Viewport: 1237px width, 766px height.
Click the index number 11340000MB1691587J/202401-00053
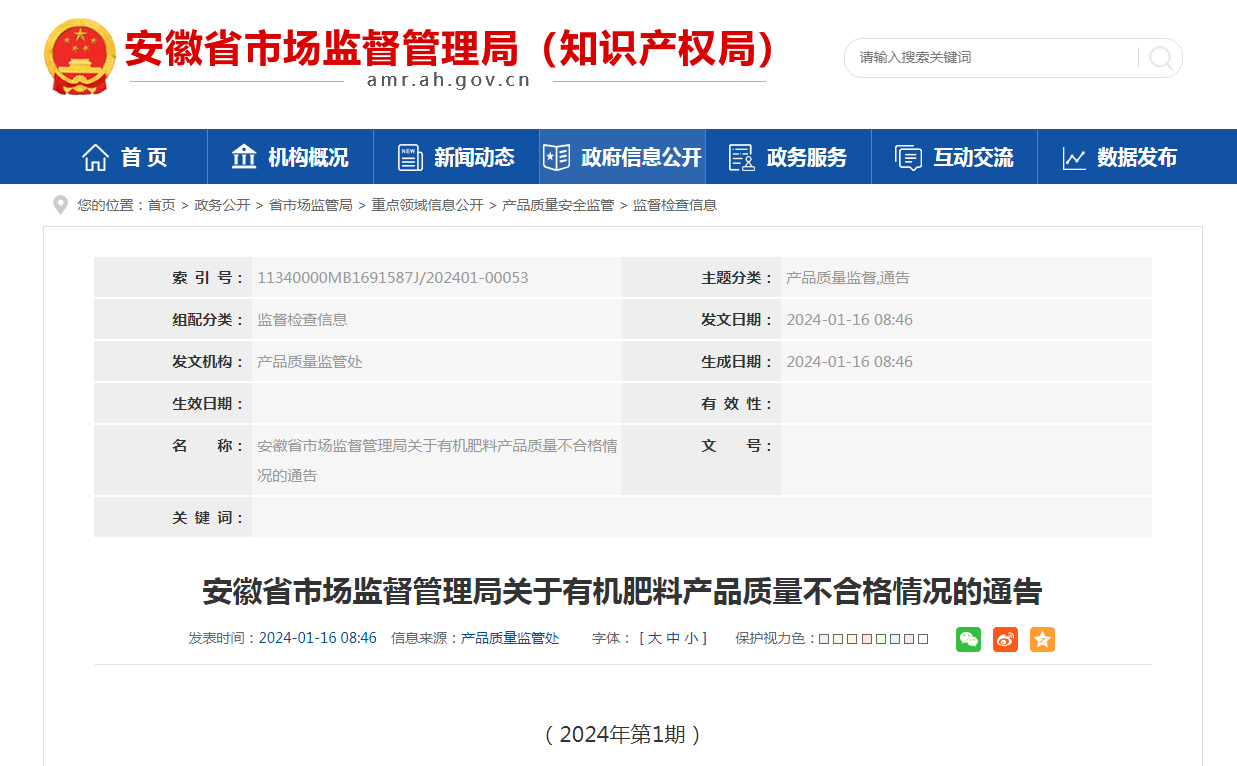tap(393, 278)
